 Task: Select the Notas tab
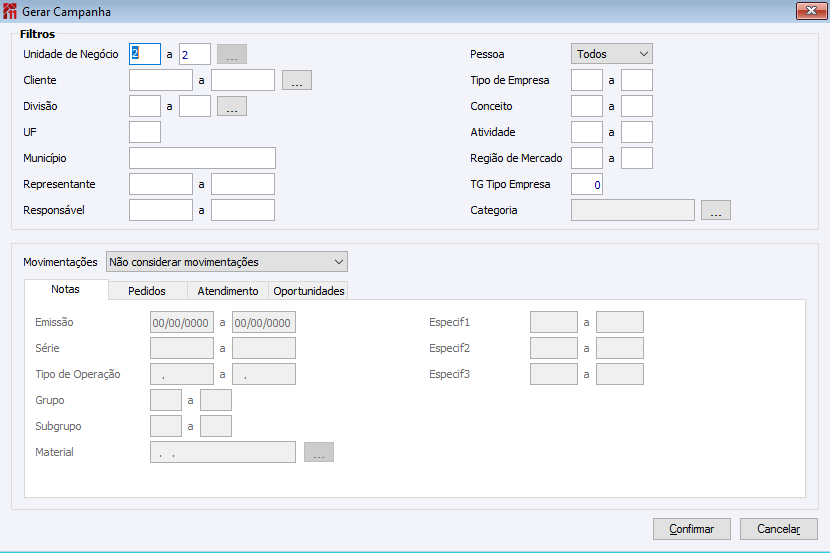pos(65,290)
